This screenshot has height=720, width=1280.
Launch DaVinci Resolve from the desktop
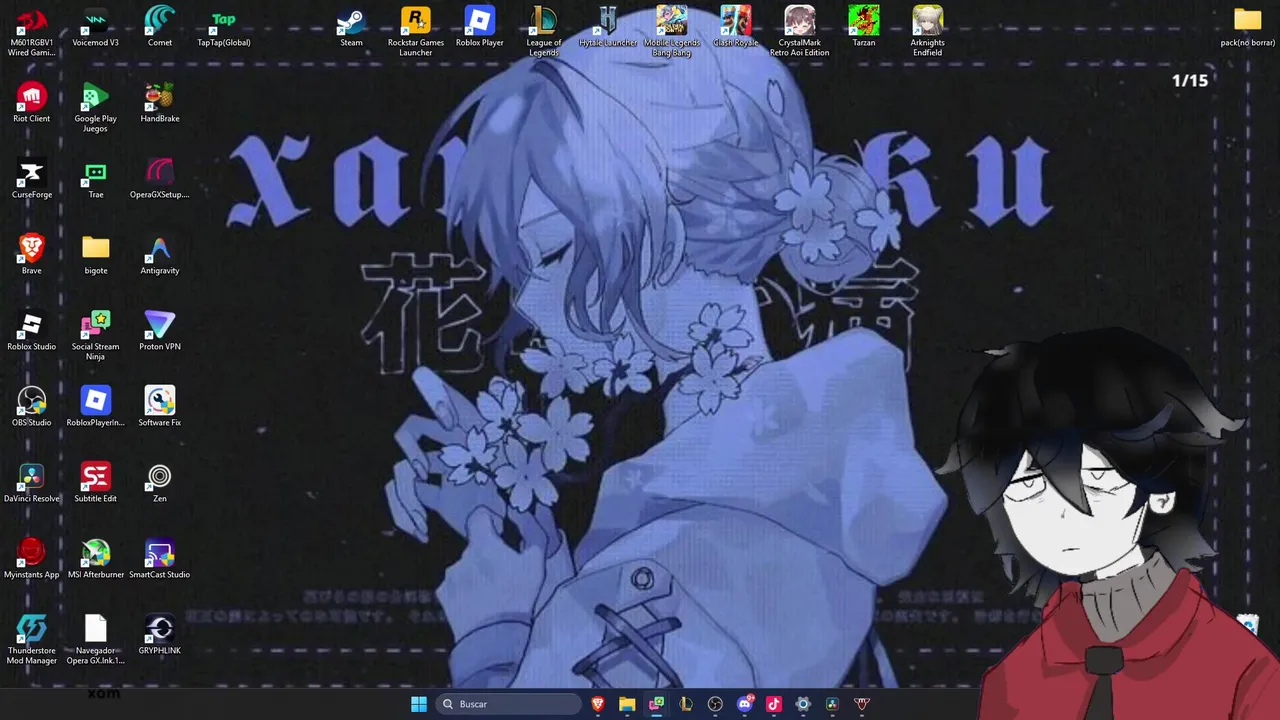click(x=32, y=482)
